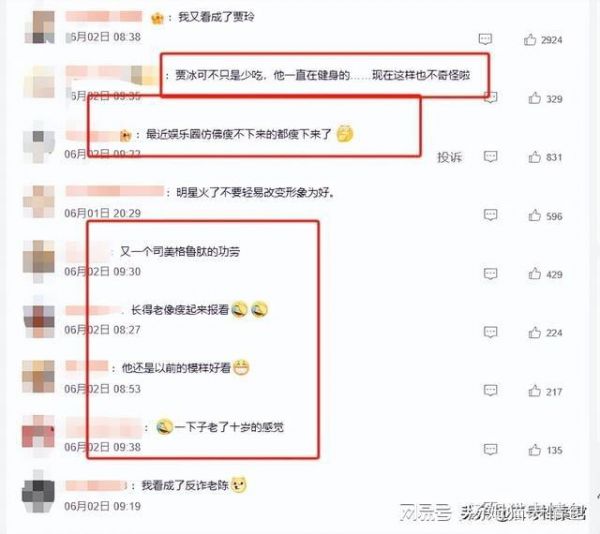Click thumbs-up on the 831-like comment
Viewport: 600px width, 534px height.
535,157
